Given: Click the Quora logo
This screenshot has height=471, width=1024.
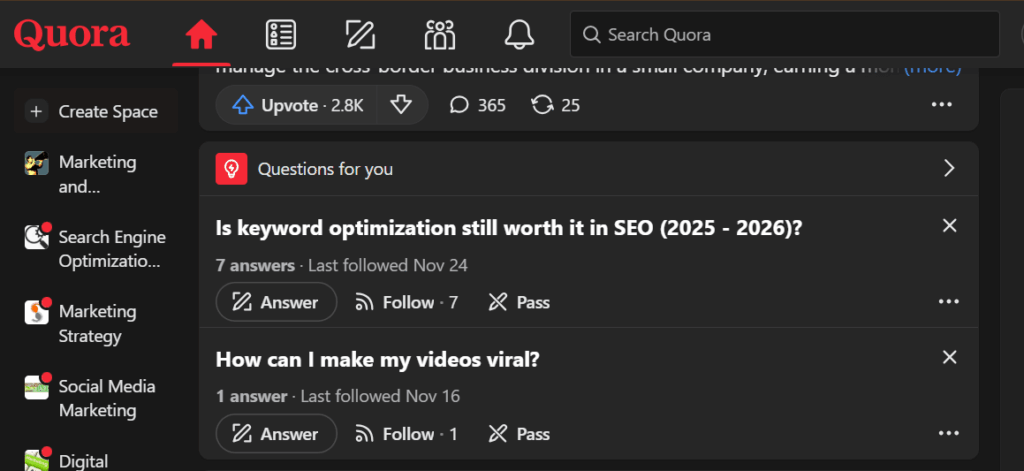Looking at the screenshot, I should tap(72, 35).
